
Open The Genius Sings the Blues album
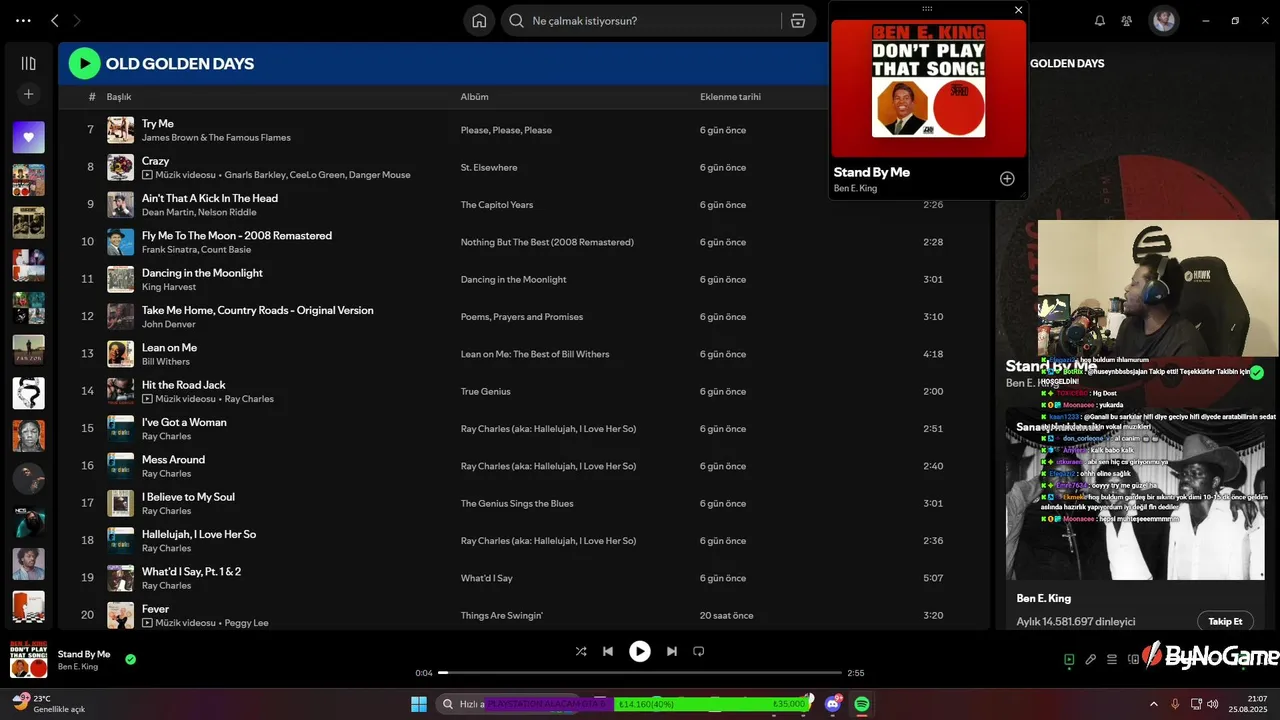point(517,504)
